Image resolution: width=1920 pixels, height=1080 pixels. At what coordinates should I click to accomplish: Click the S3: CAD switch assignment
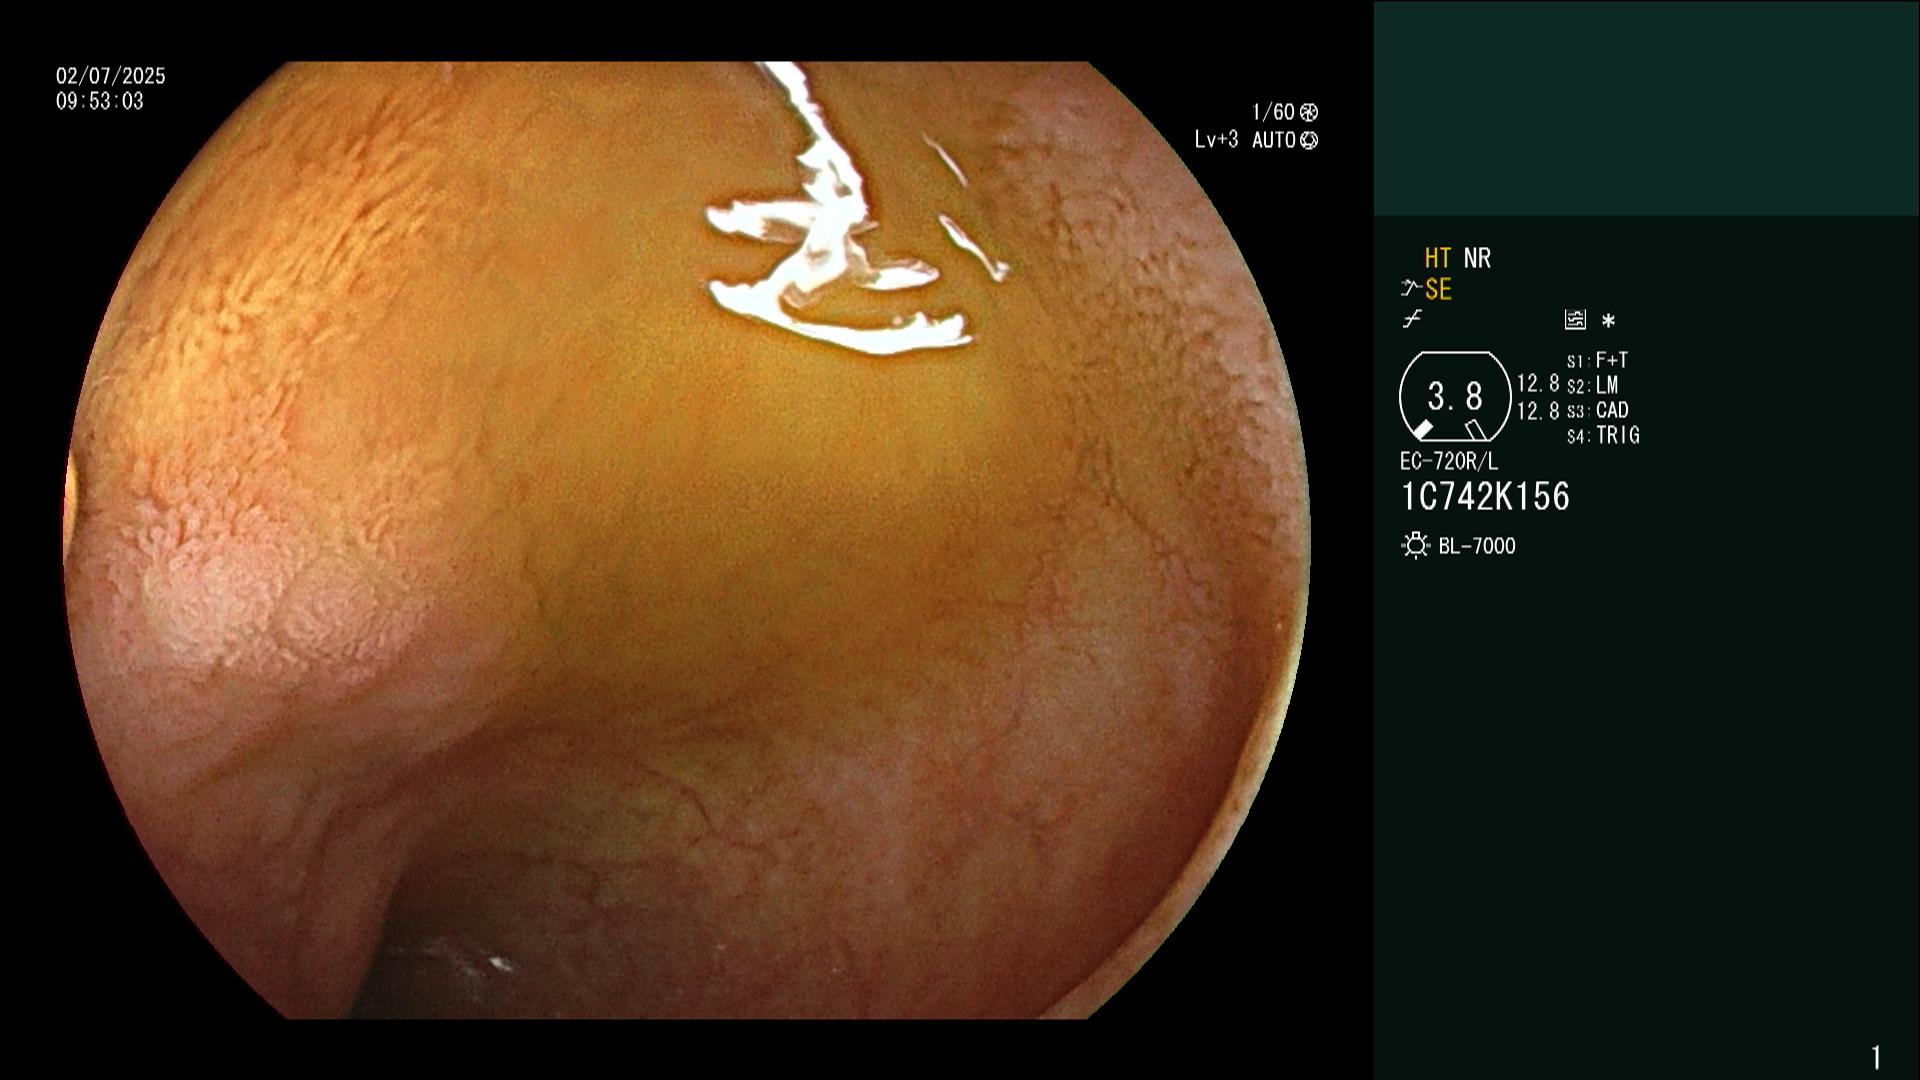tap(1597, 410)
